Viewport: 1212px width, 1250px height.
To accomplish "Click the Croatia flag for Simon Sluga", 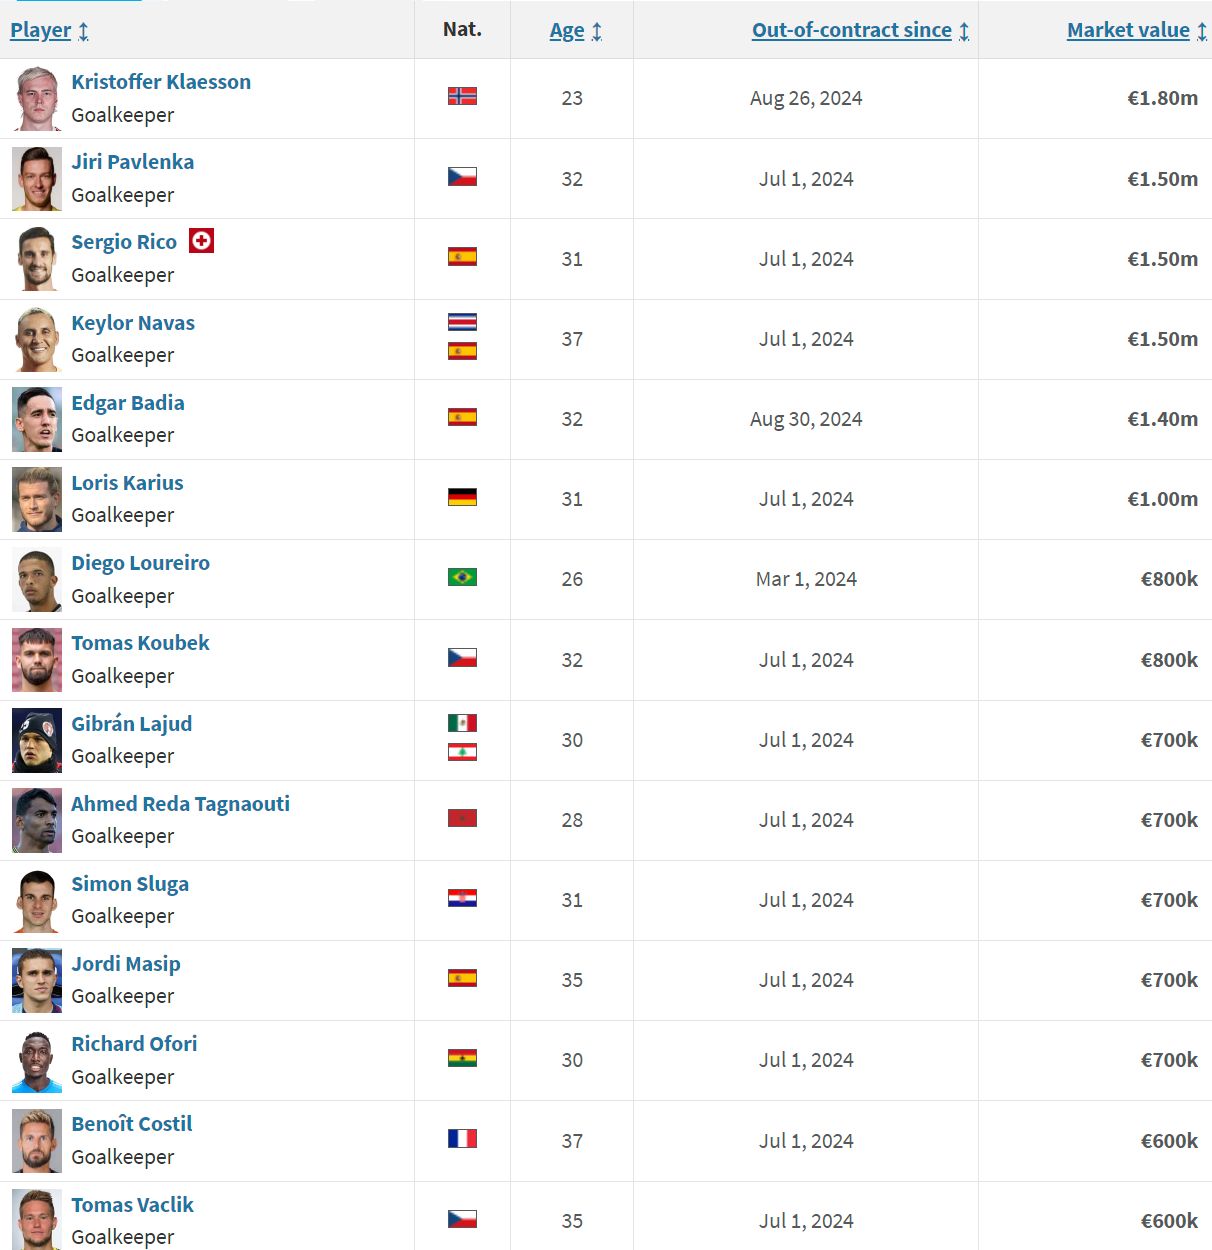I will pos(462,898).
